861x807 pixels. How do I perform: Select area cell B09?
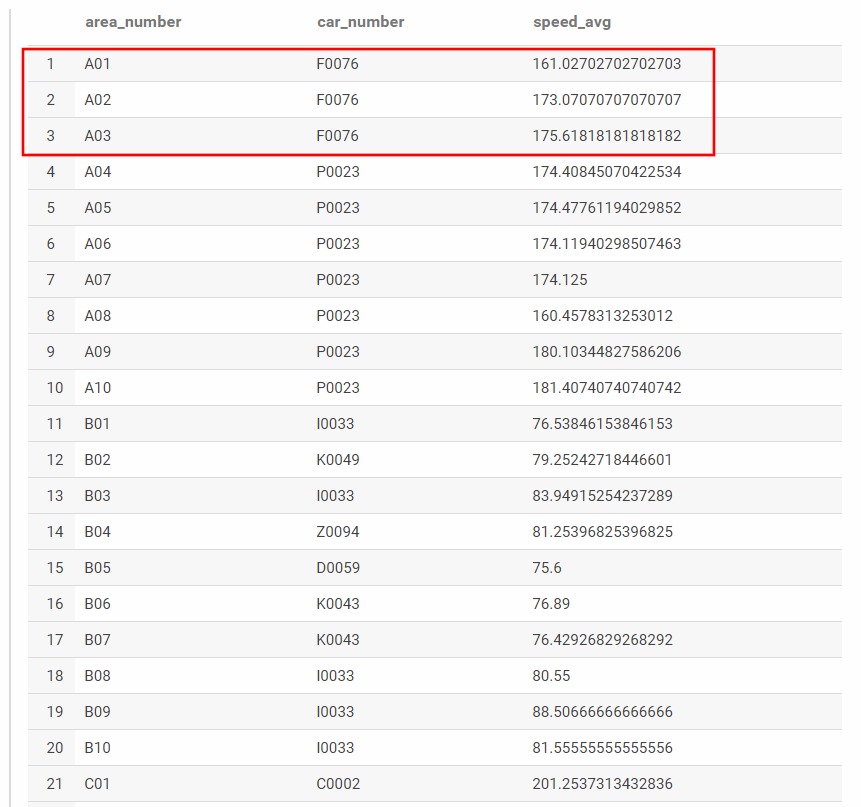98,711
